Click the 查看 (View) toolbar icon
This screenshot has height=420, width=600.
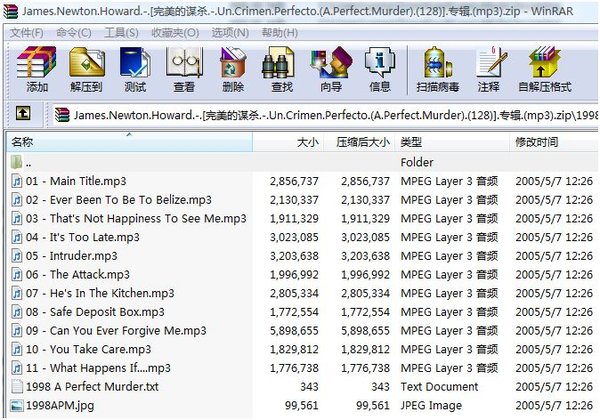[184, 70]
